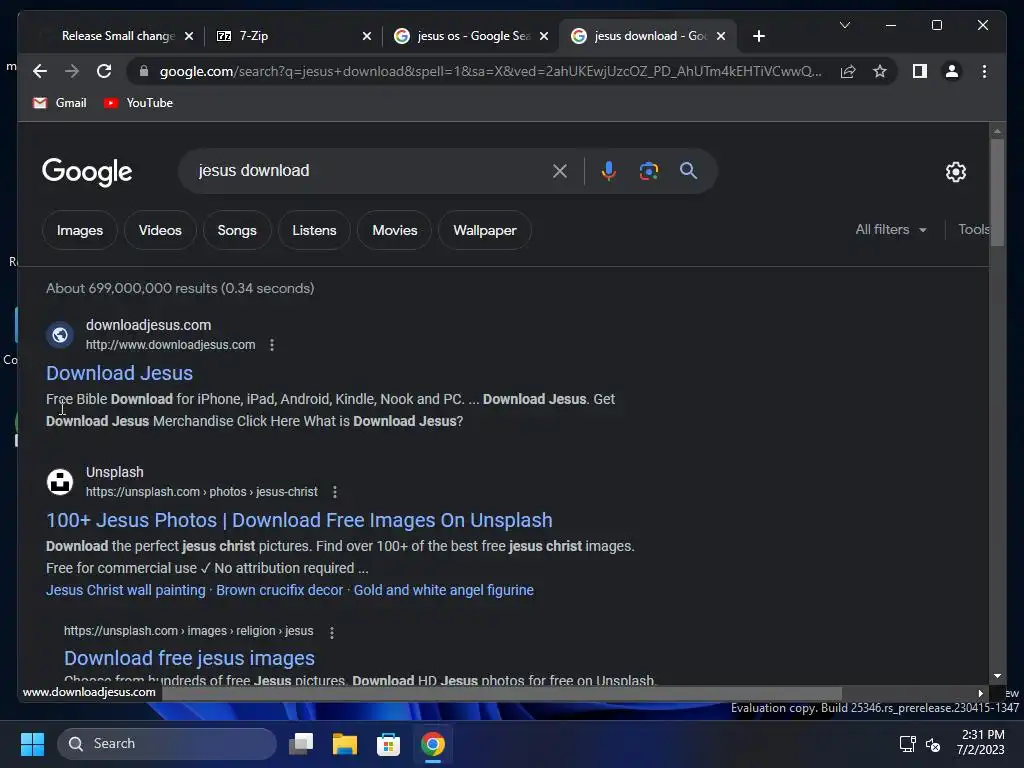Click the Unsplash site favicon
Viewport: 1024px width, 768px height.
(x=59, y=482)
